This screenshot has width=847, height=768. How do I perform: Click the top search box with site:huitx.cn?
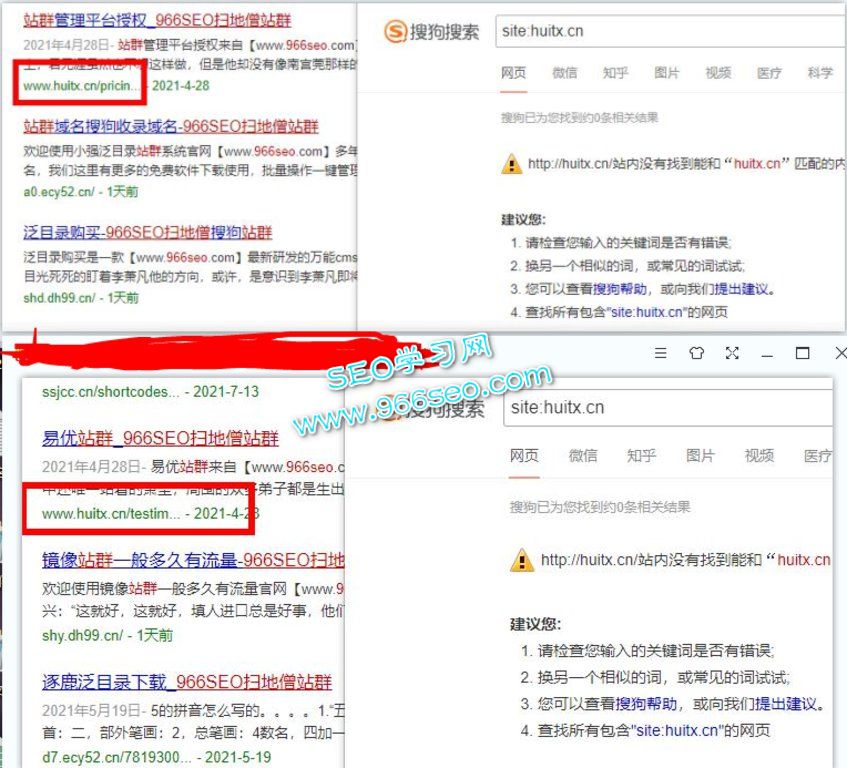point(671,31)
